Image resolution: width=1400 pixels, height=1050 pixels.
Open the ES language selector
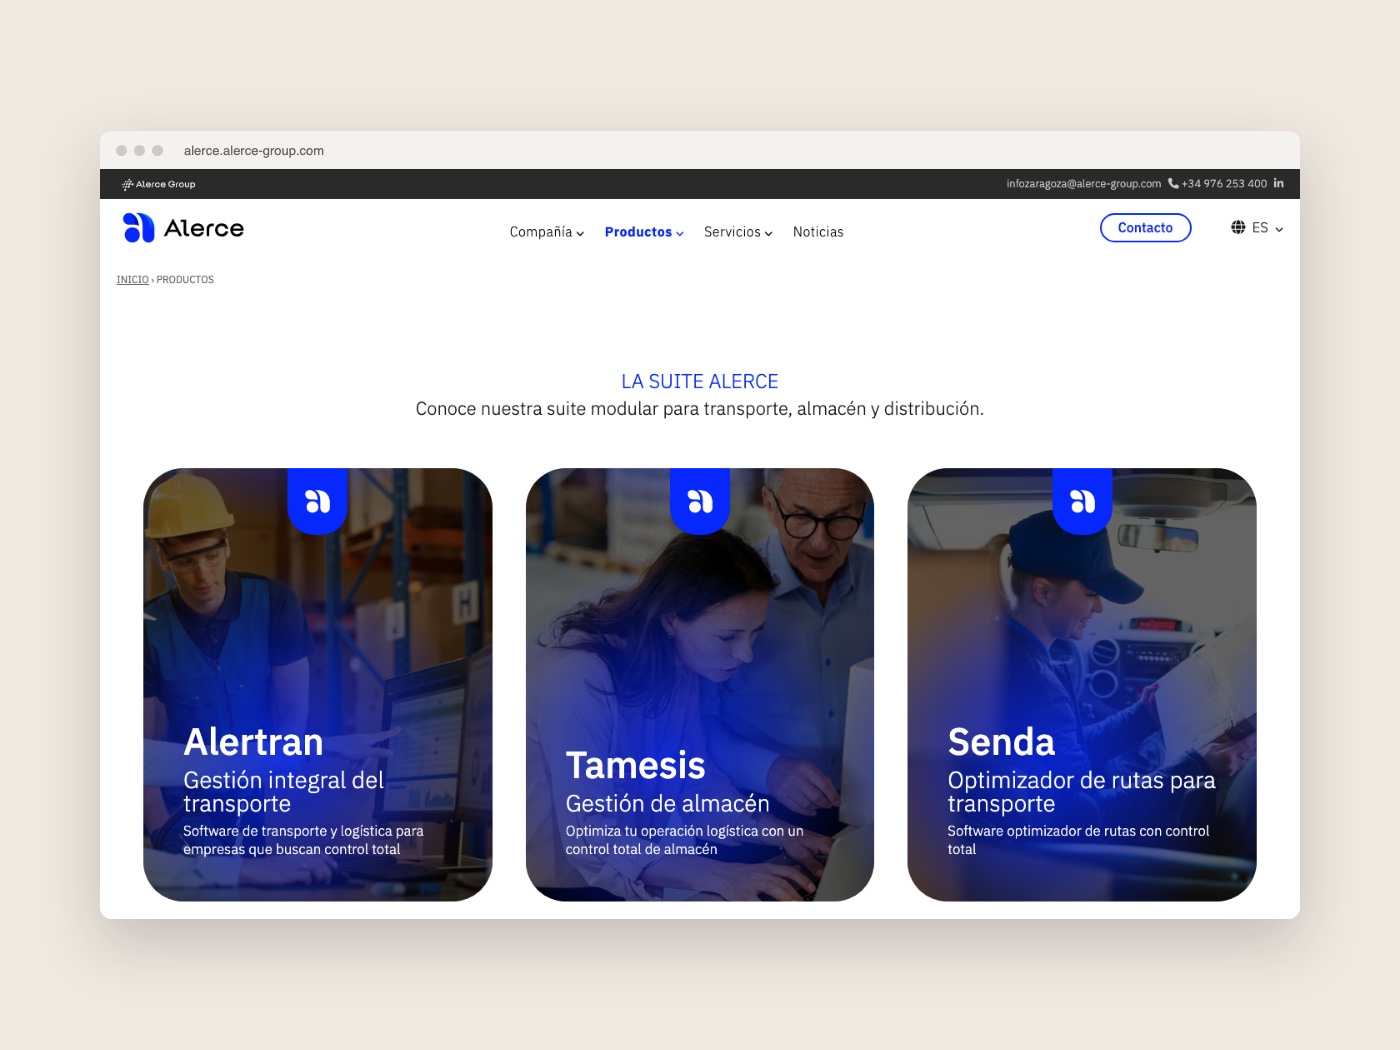click(1257, 228)
